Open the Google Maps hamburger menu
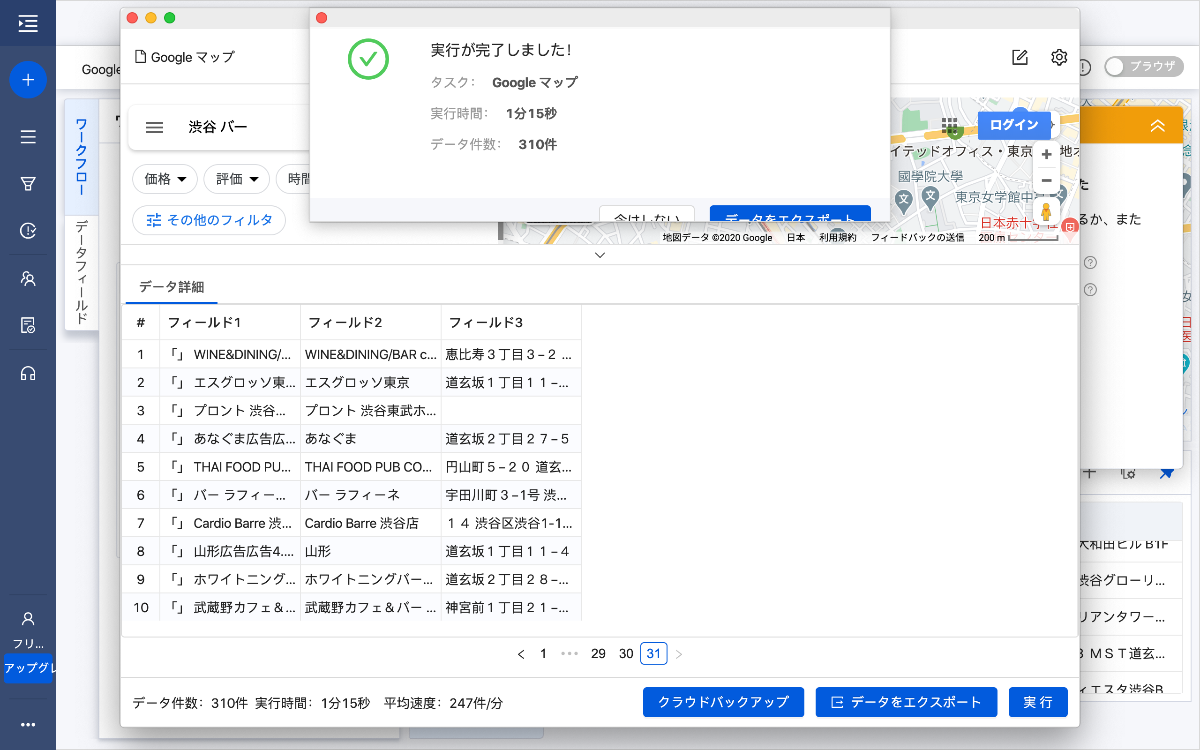 coord(154,127)
